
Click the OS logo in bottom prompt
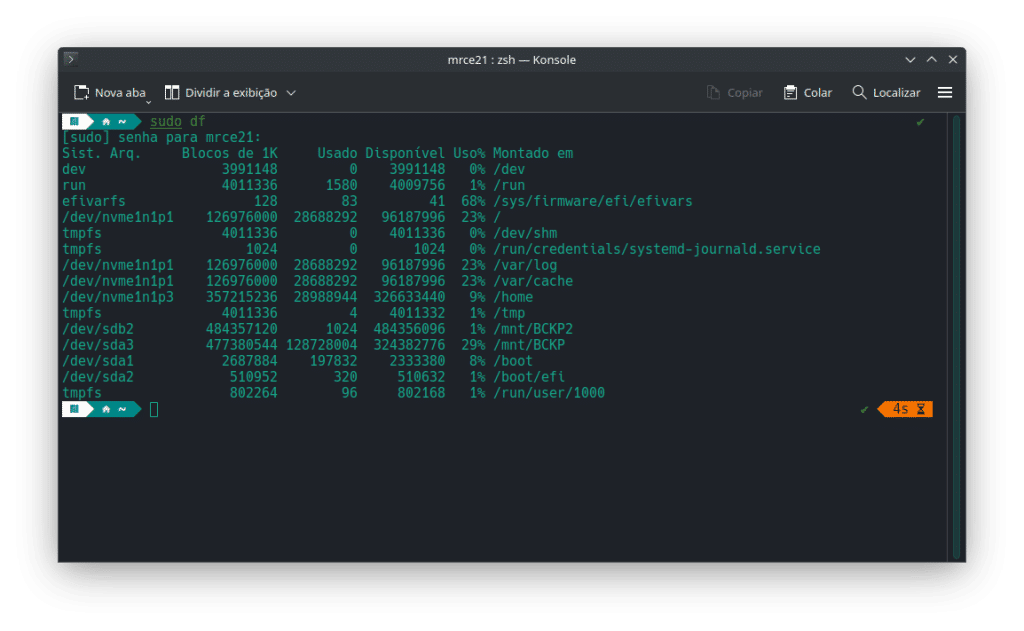[74, 409]
